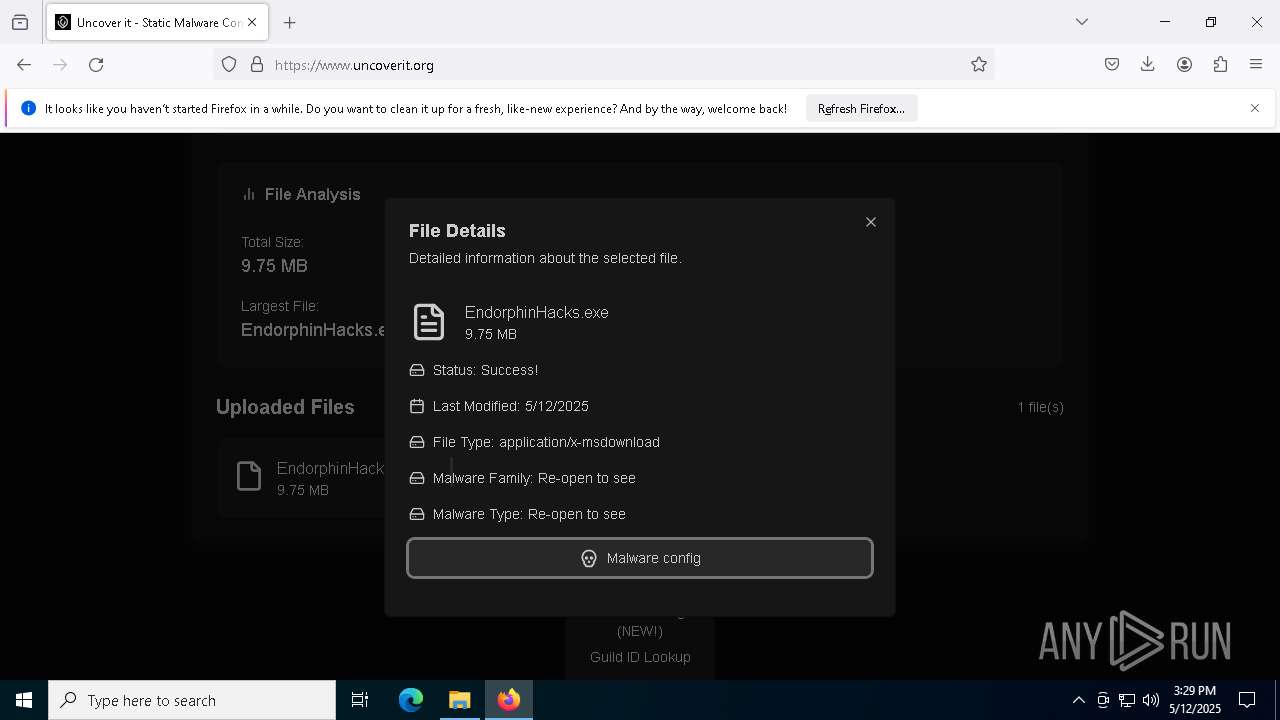Select 'Status: Success!' text
Viewport: 1280px width, 720px height.
(x=485, y=370)
